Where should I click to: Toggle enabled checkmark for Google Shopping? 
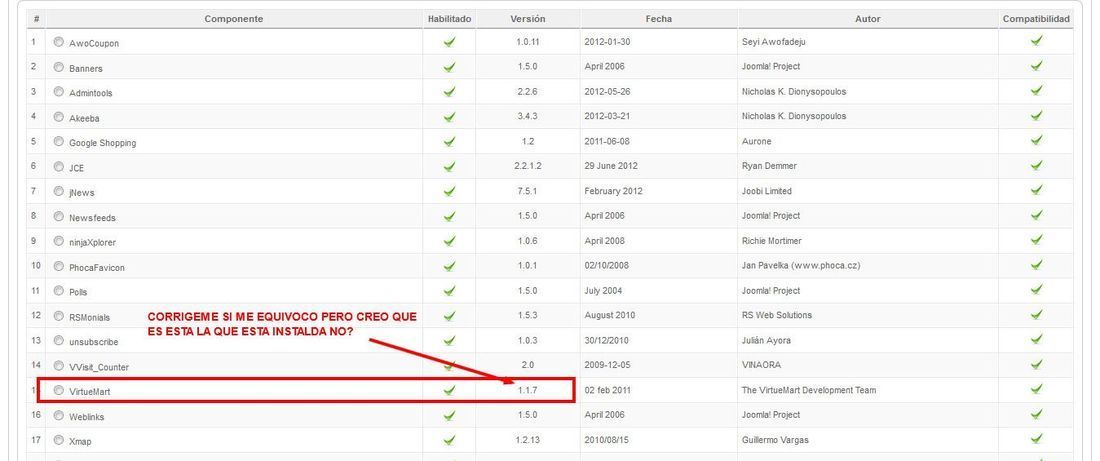click(x=450, y=142)
